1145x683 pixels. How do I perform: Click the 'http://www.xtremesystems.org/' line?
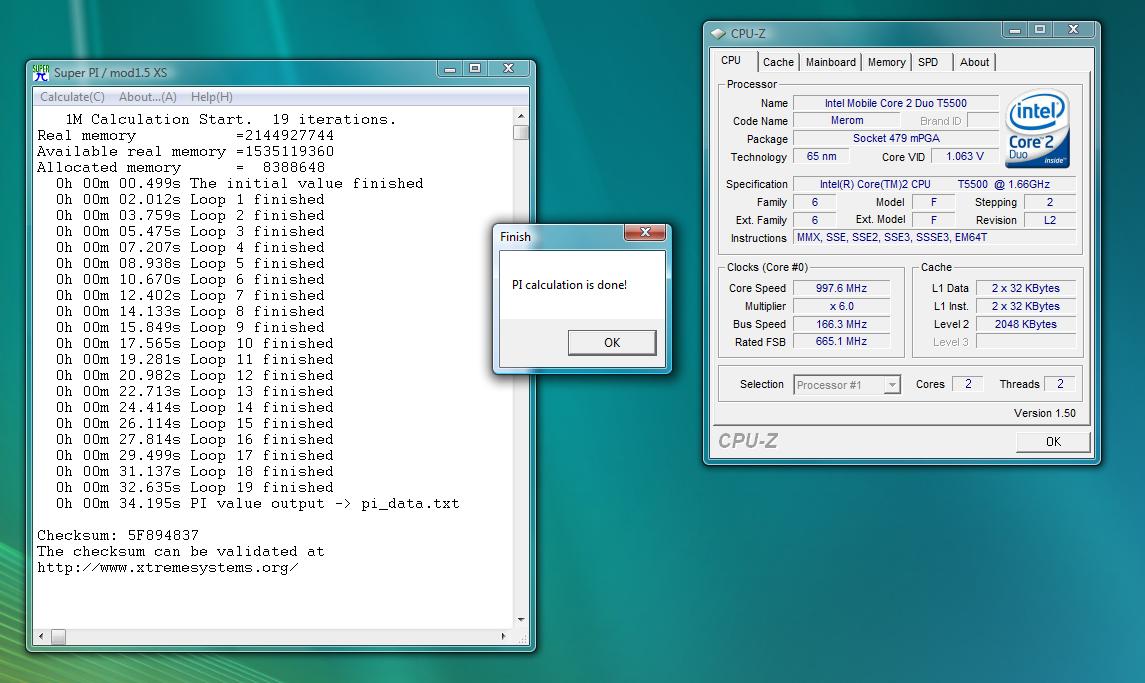coord(168,568)
